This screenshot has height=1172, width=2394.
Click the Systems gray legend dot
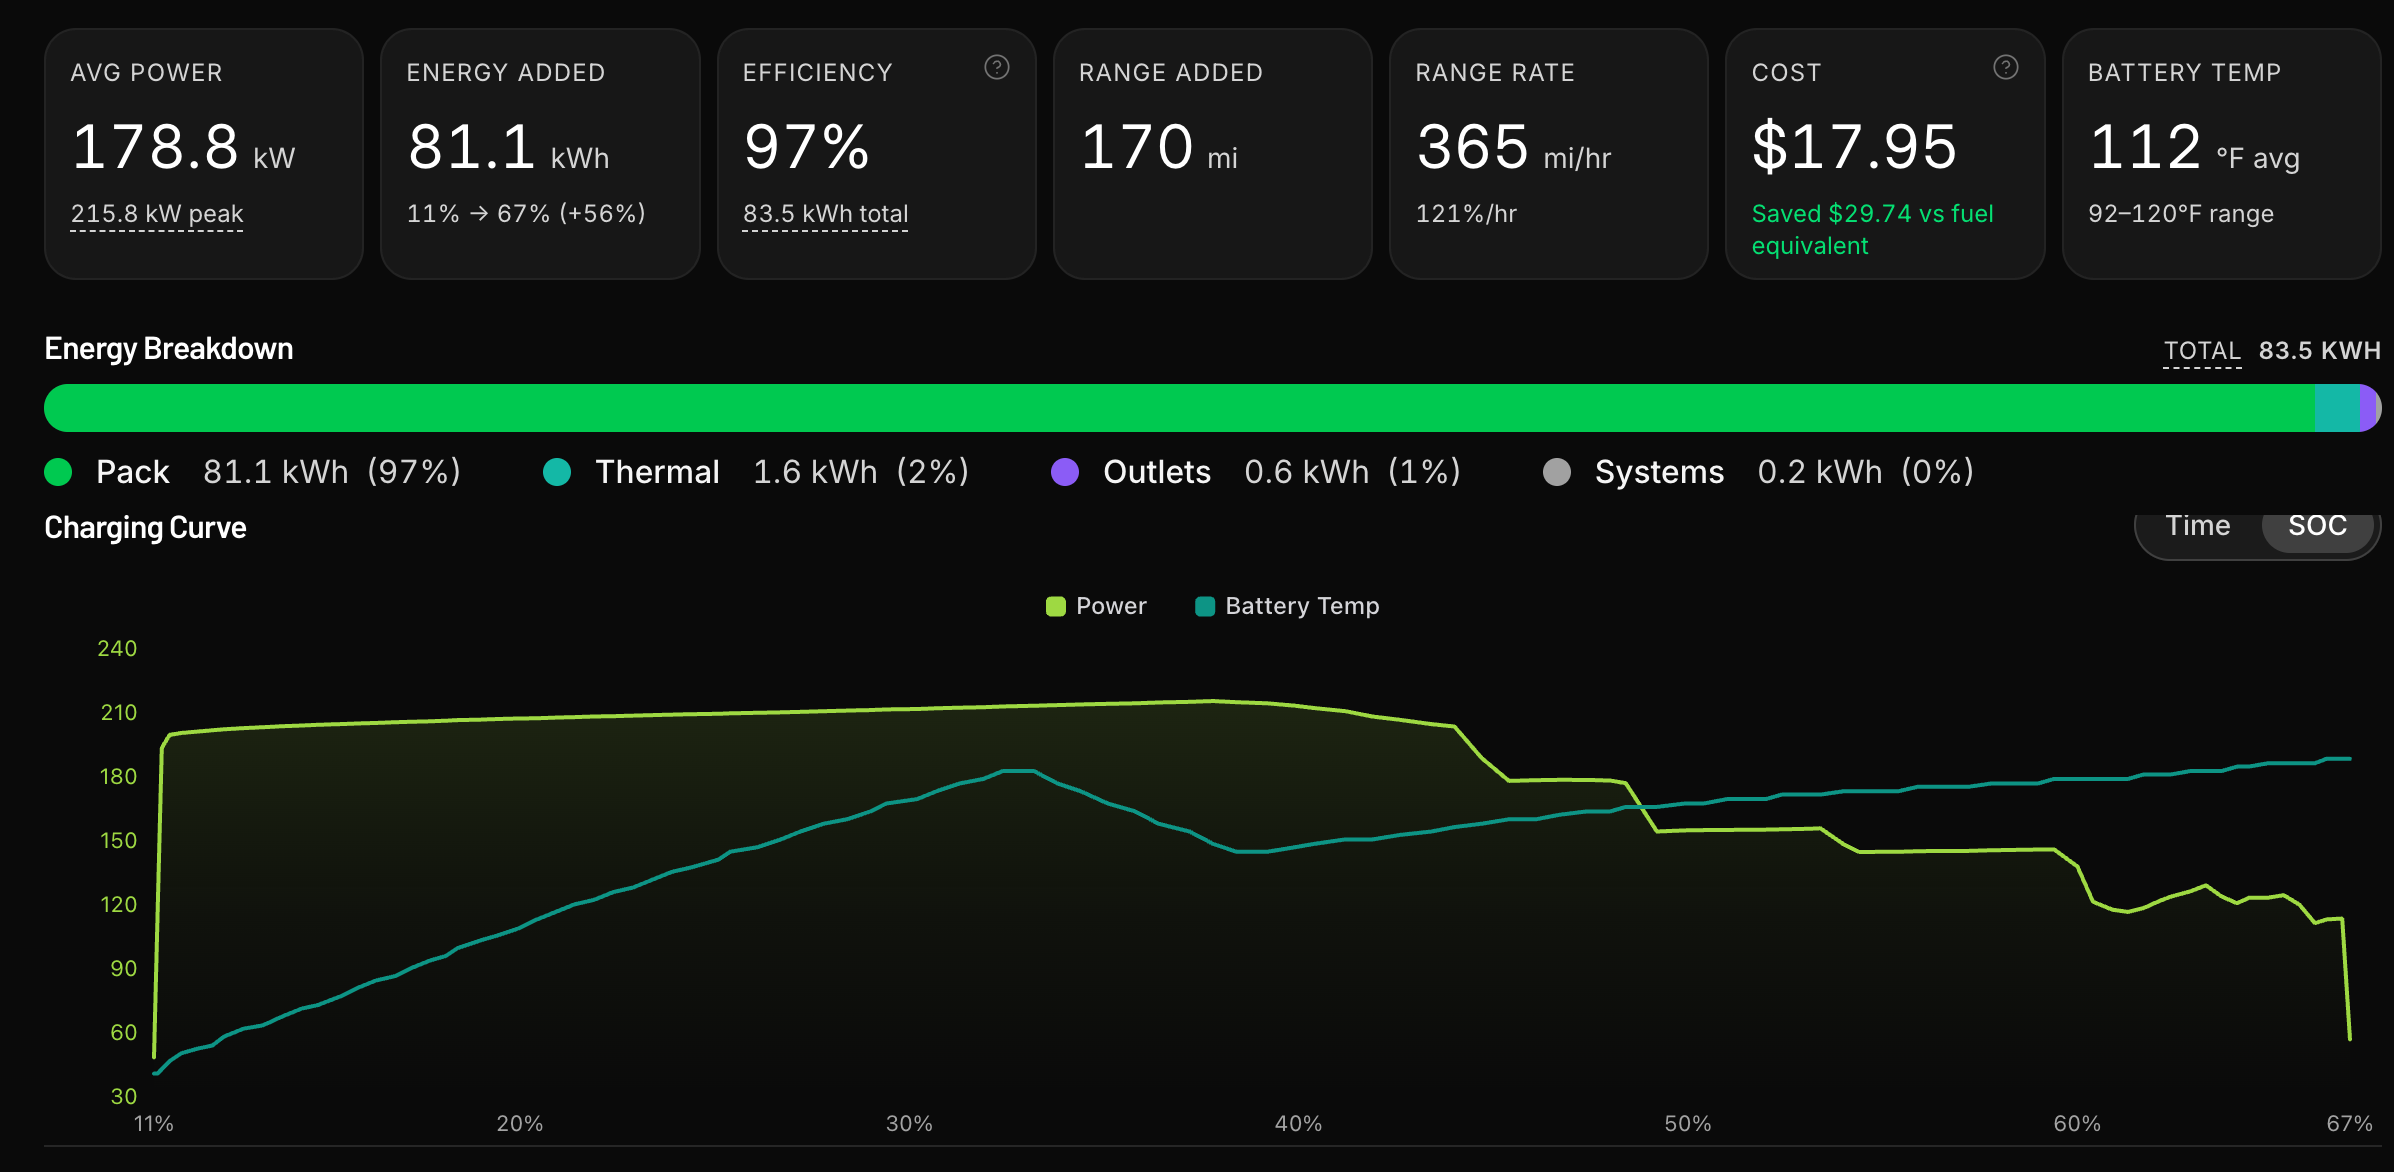click(x=1557, y=472)
